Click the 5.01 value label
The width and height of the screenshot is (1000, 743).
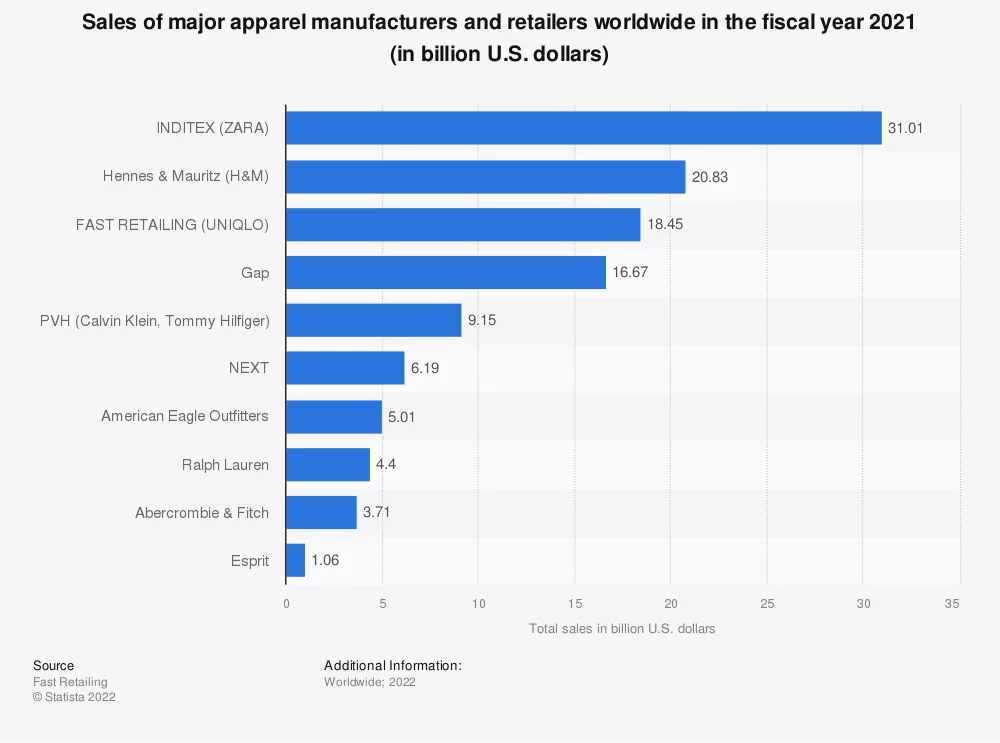pyautogui.click(x=402, y=417)
